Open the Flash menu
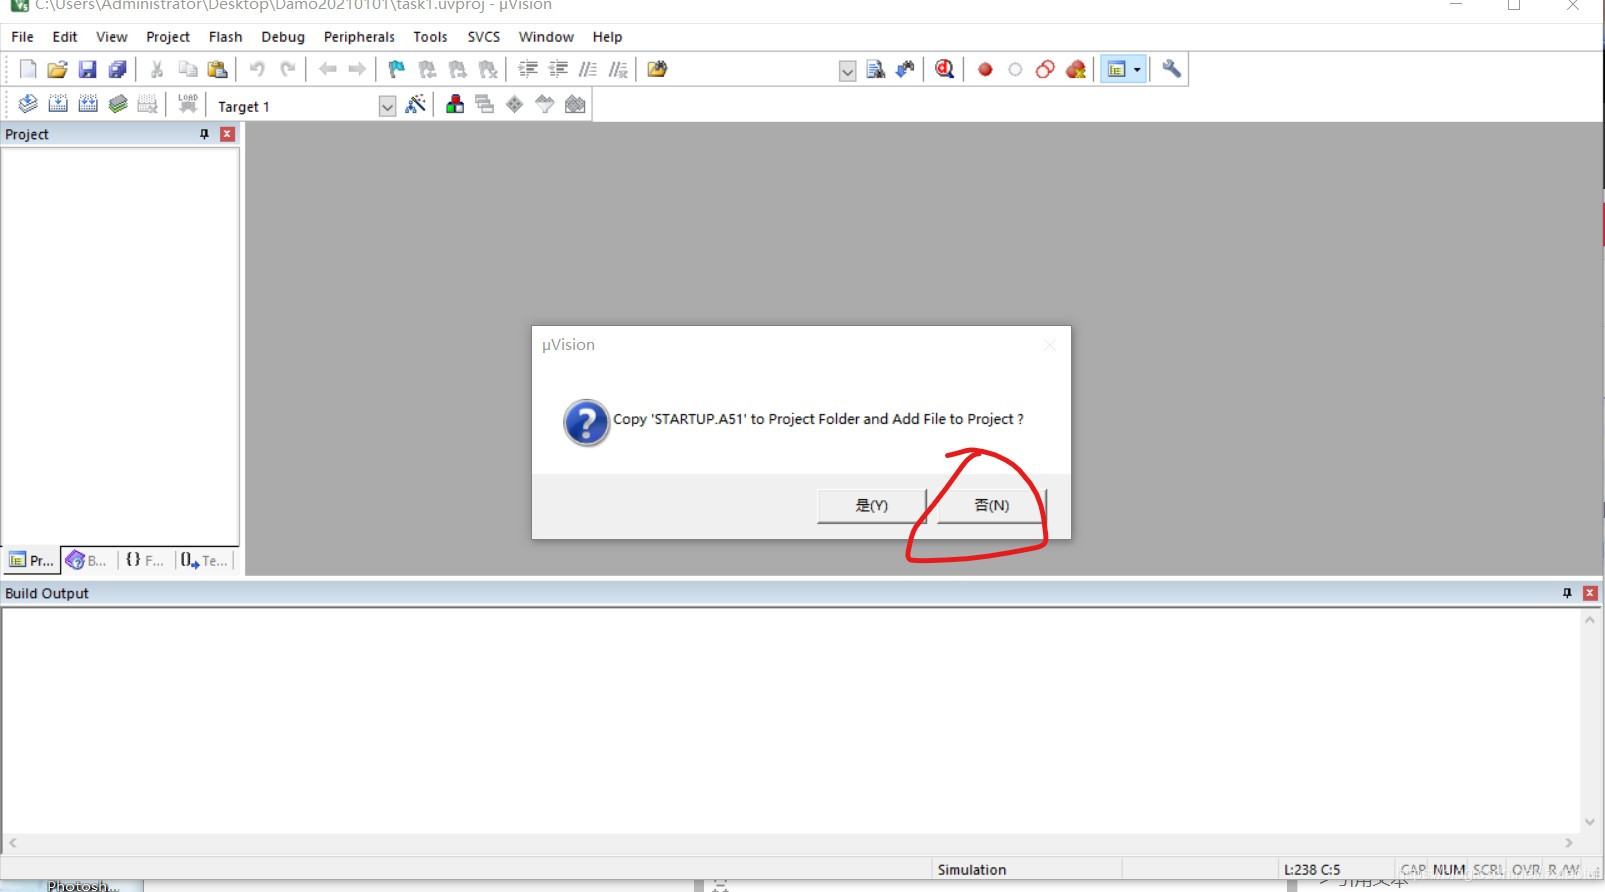 225,37
